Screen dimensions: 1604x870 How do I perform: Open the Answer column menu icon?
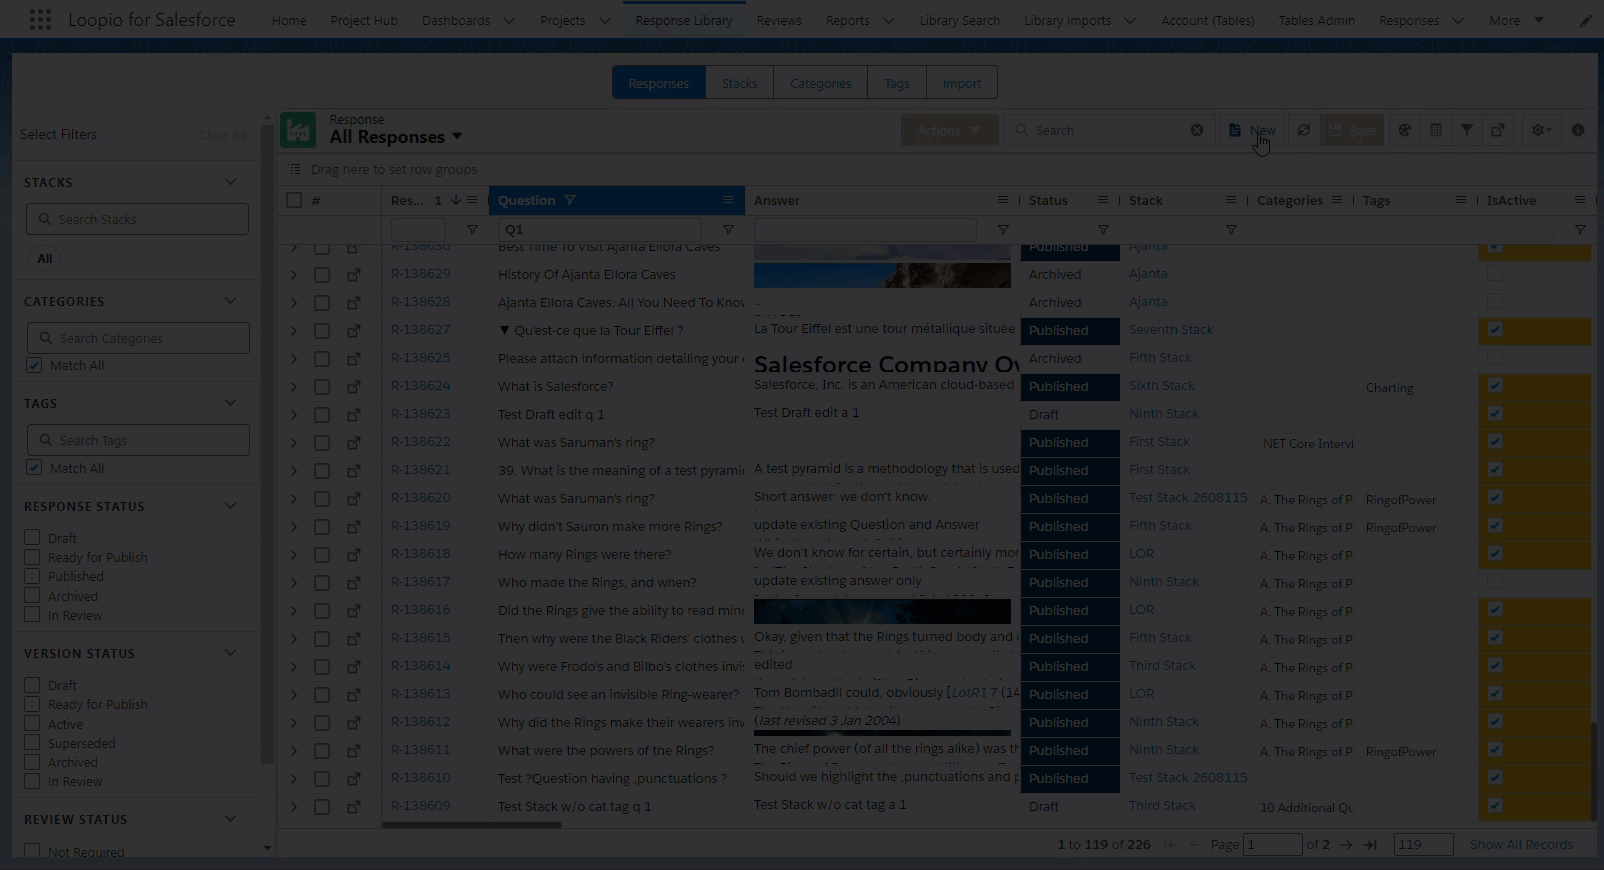(x=1003, y=200)
